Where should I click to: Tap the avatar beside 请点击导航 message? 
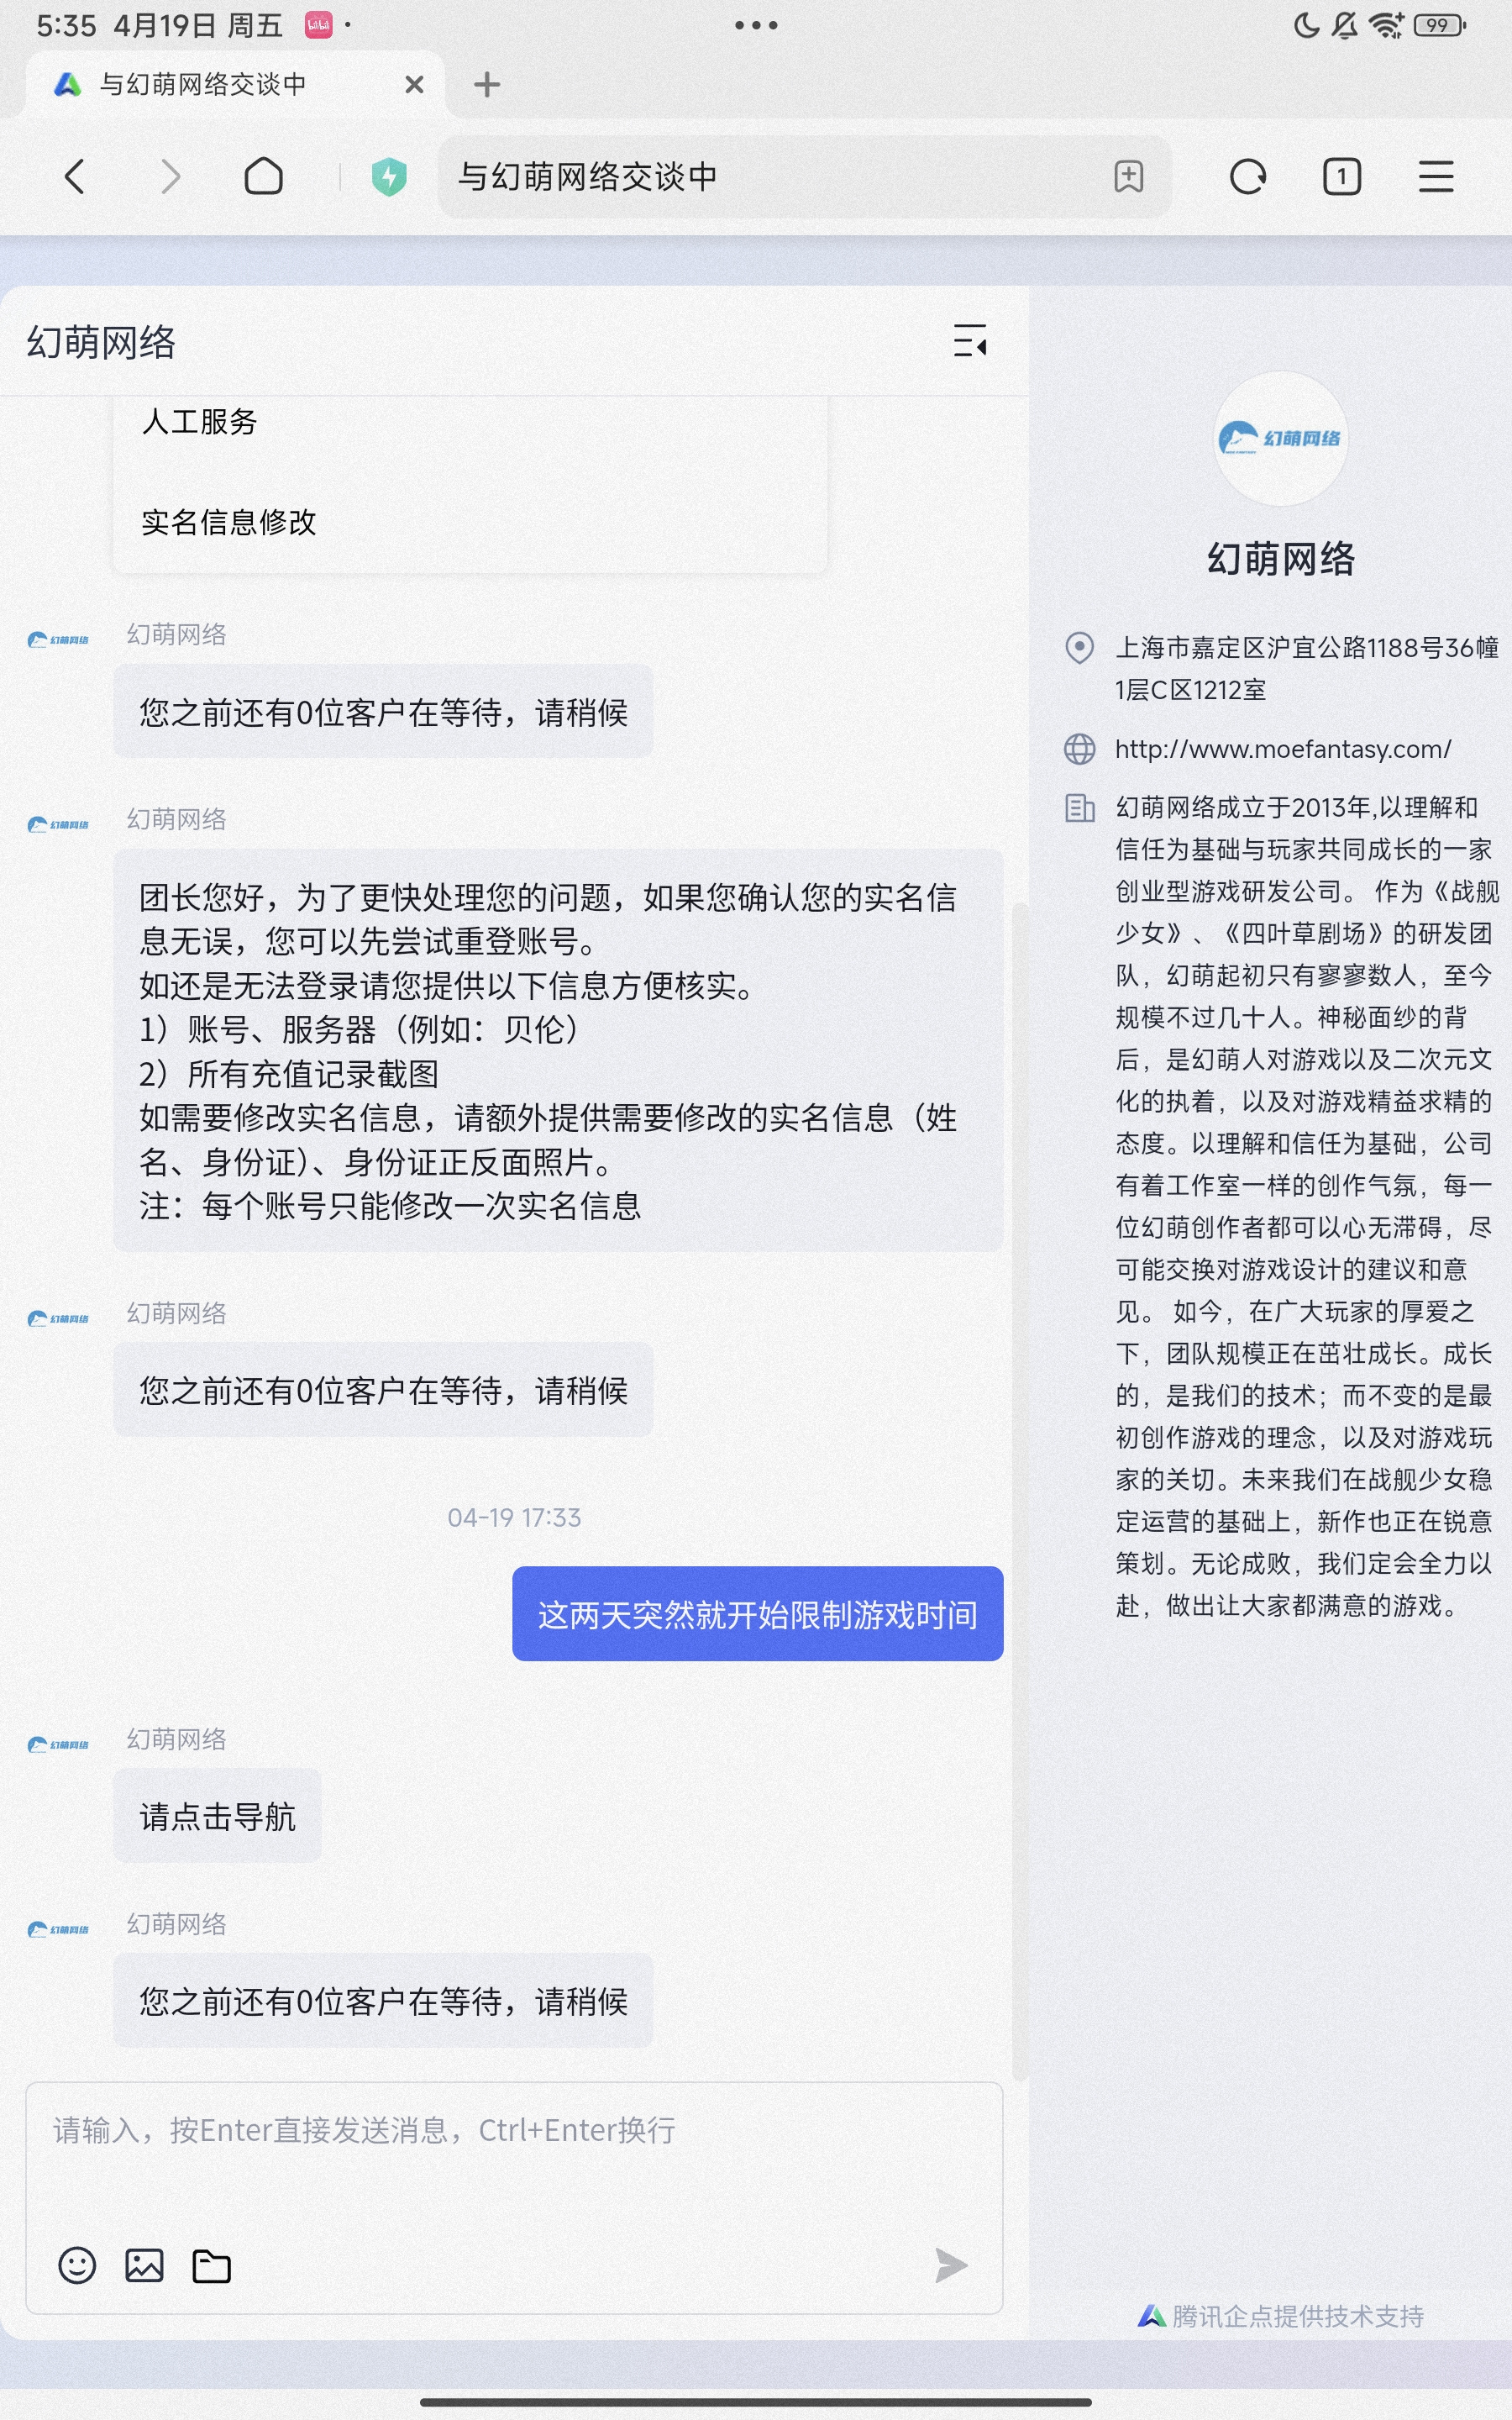click(58, 1745)
